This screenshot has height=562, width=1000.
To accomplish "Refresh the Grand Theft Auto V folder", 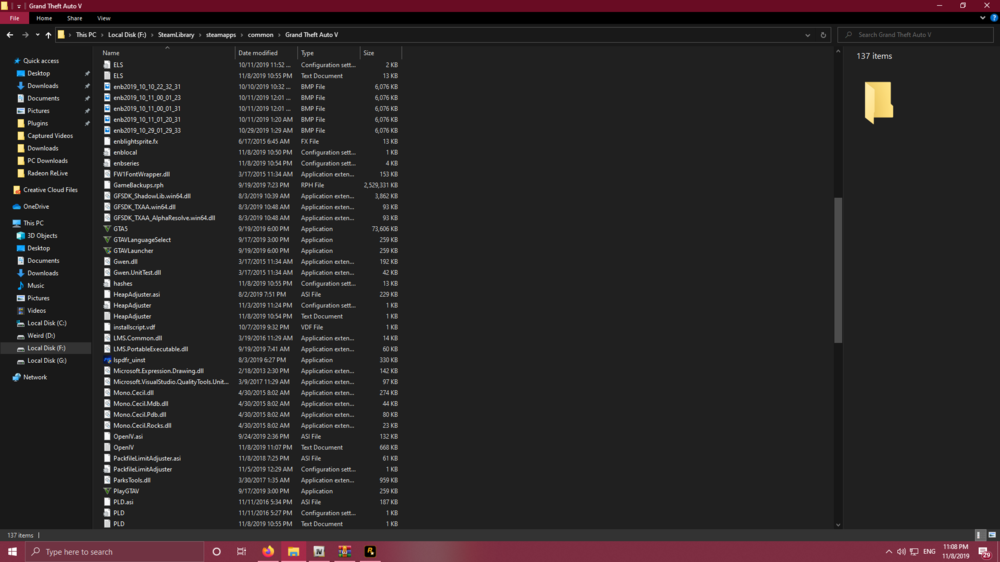I will (823, 35).
